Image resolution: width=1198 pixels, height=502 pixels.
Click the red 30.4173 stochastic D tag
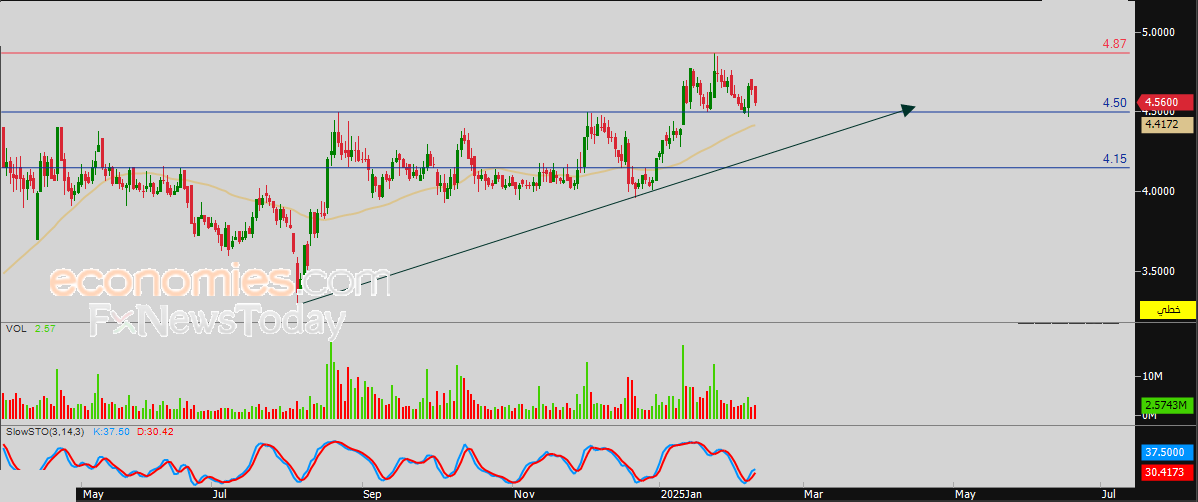pos(1168,472)
